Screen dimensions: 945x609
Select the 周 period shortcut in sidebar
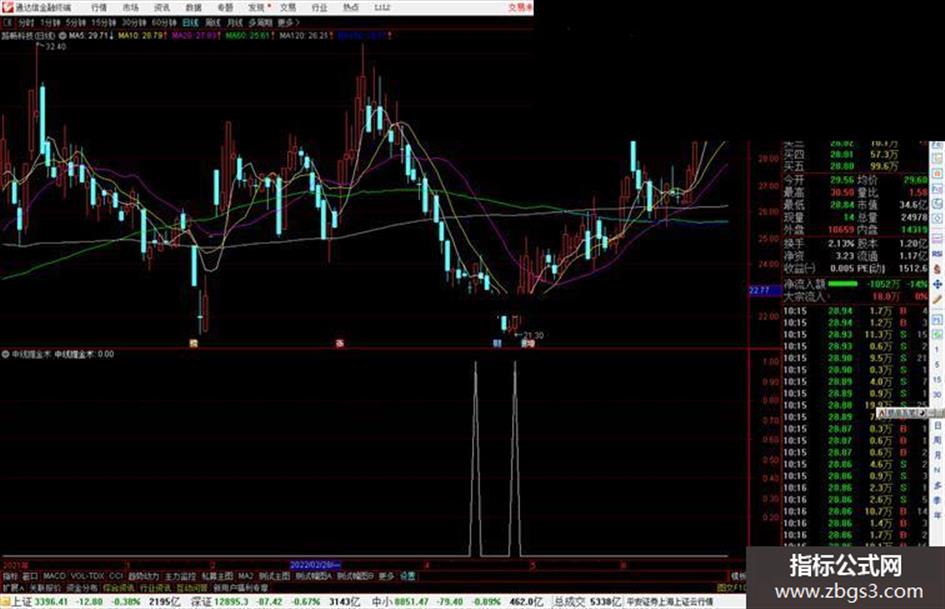click(x=937, y=441)
